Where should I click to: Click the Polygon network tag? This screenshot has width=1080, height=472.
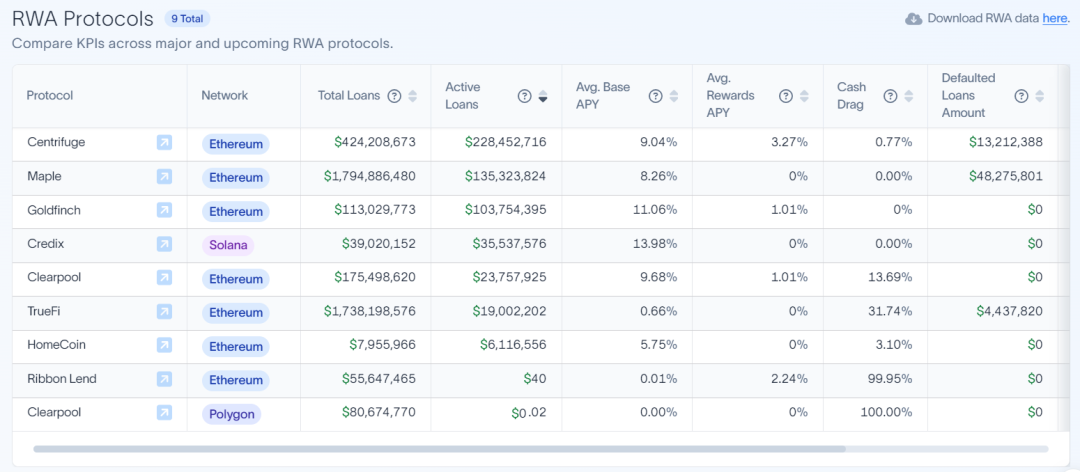click(231, 414)
